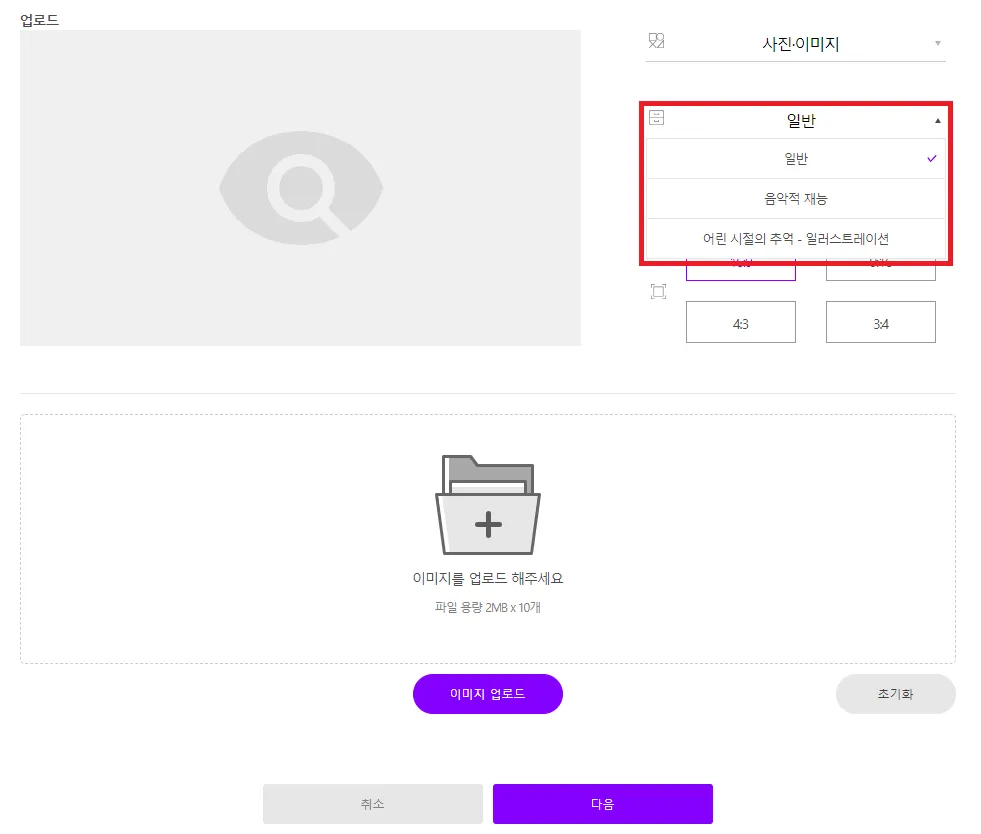The image size is (981, 834).
Task: Click the image category icon beside 사진·이미지
Action: 656,41
